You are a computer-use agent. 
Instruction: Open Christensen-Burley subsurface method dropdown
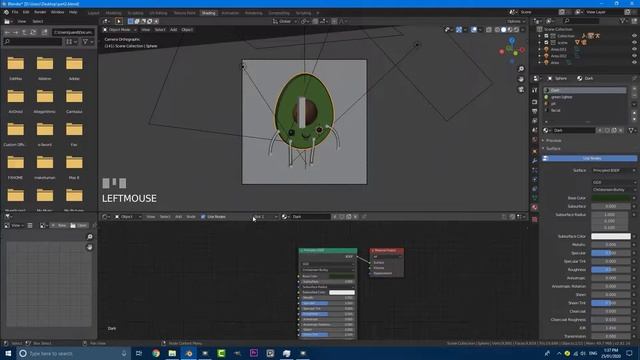(x=613, y=189)
